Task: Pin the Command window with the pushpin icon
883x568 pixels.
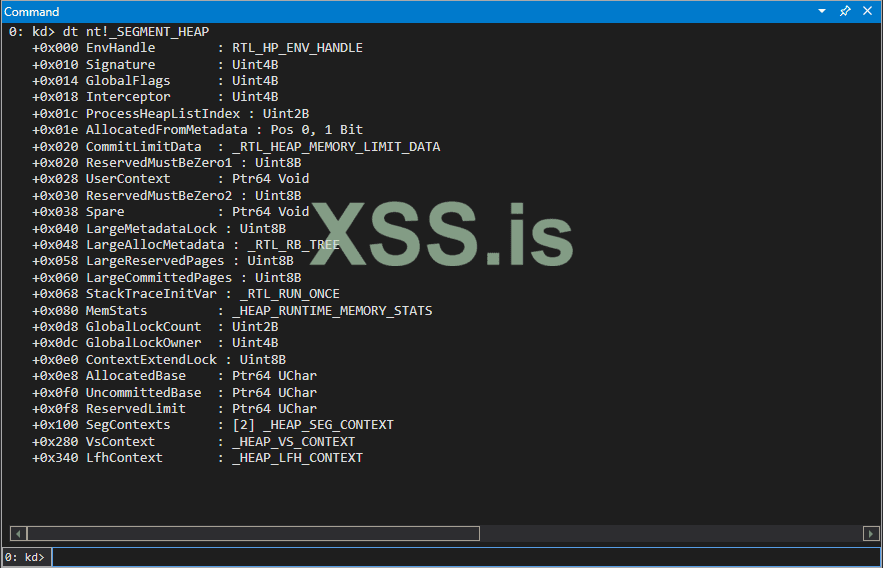Action: 845,11
